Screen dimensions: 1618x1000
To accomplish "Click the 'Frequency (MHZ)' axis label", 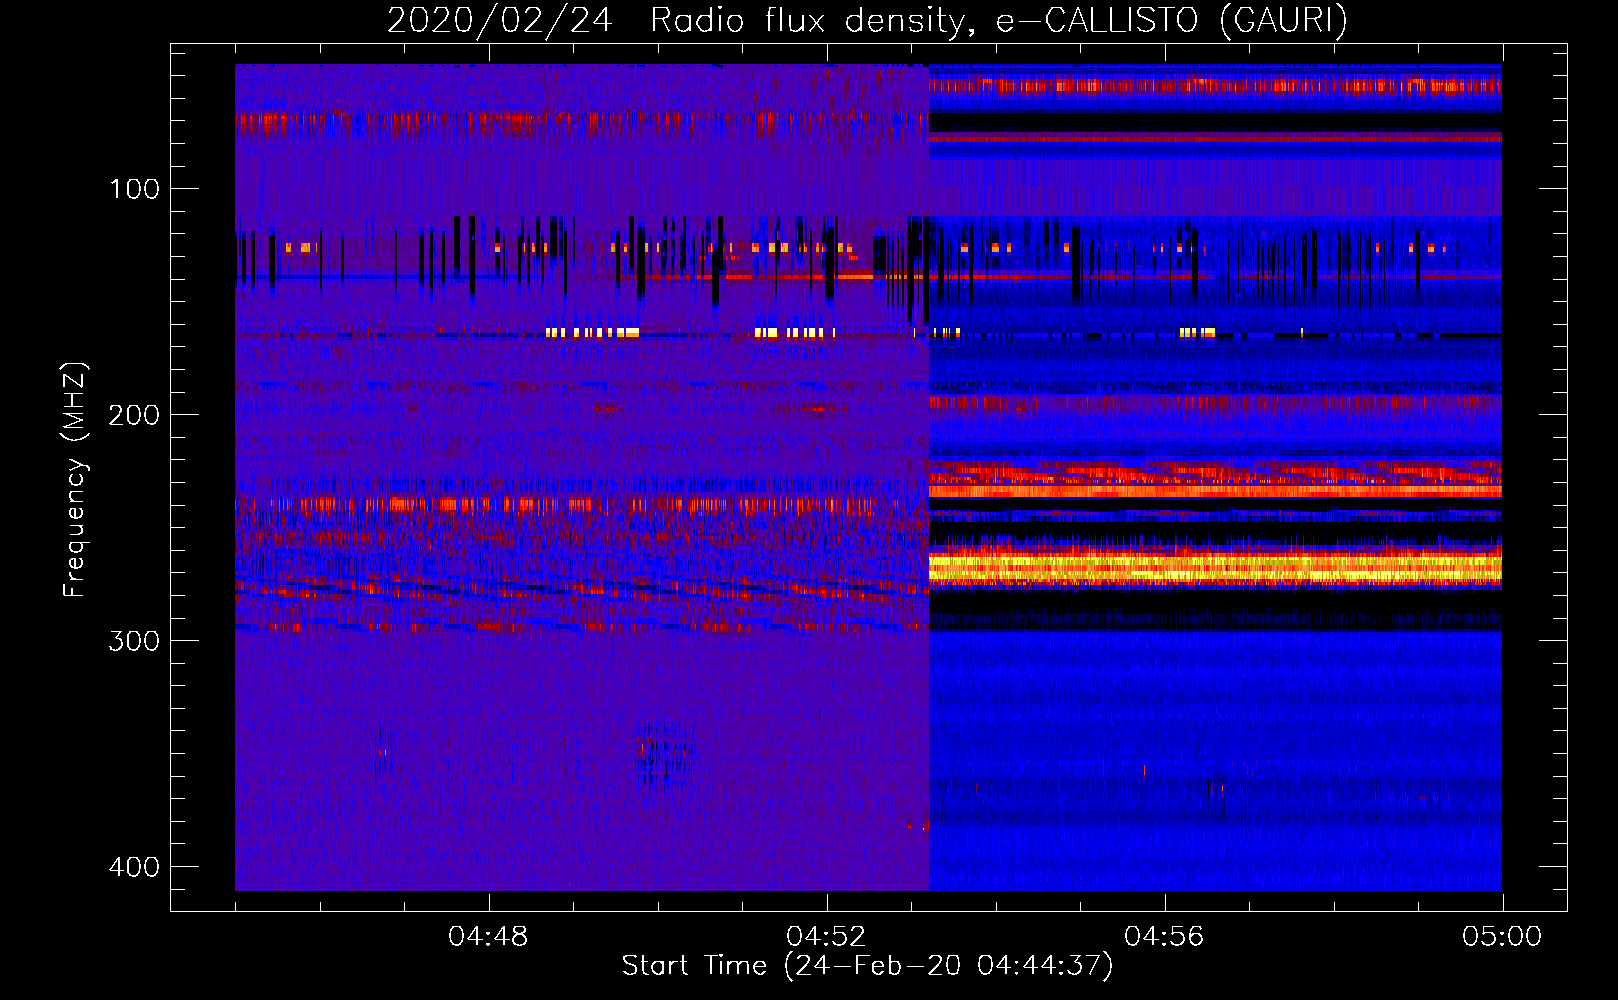I will pyautogui.click(x=75, y=480).
